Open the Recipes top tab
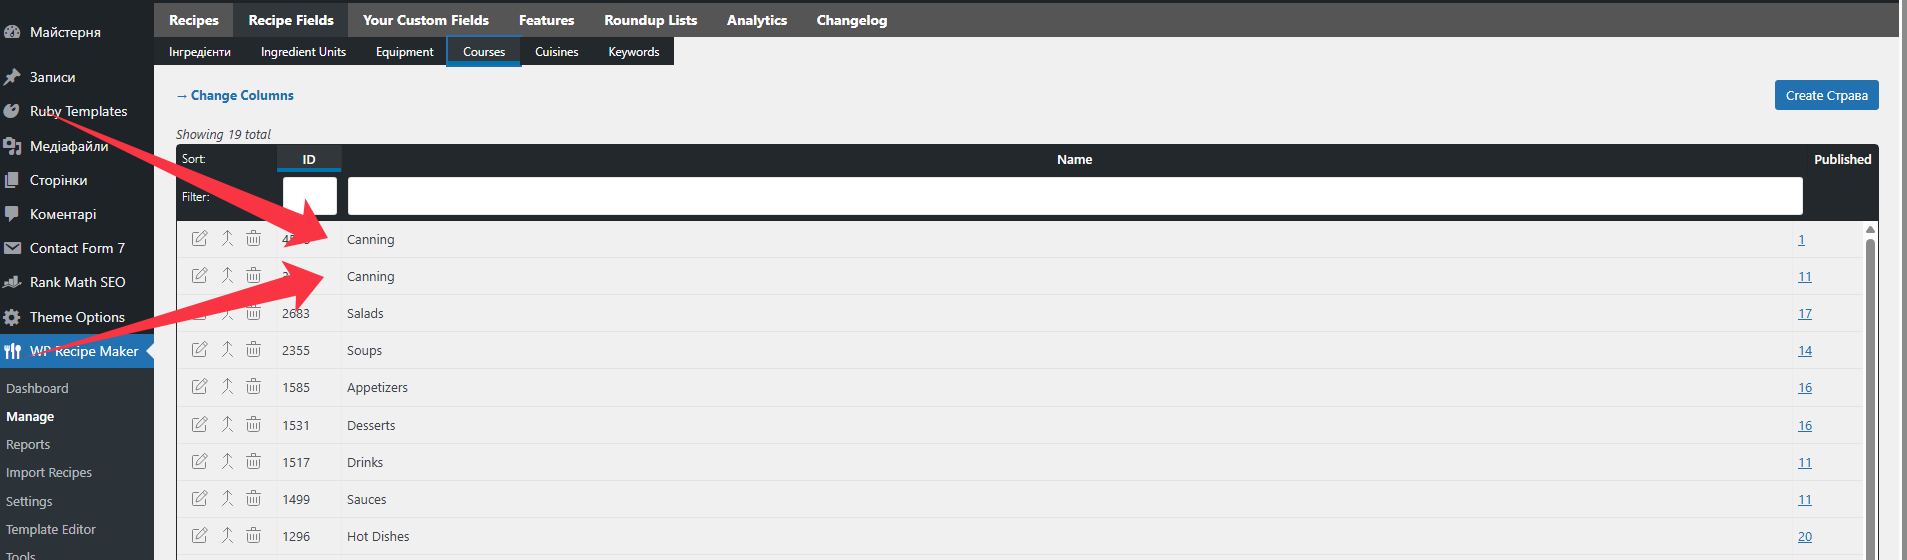 [x=193, y=20]
